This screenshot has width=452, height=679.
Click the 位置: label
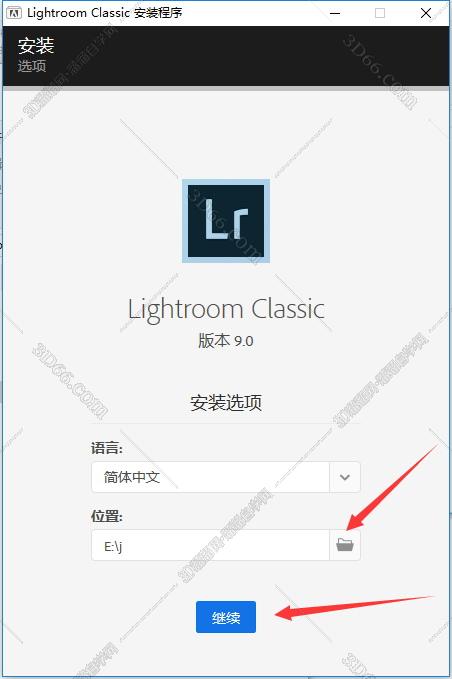[x=107, y=516]
